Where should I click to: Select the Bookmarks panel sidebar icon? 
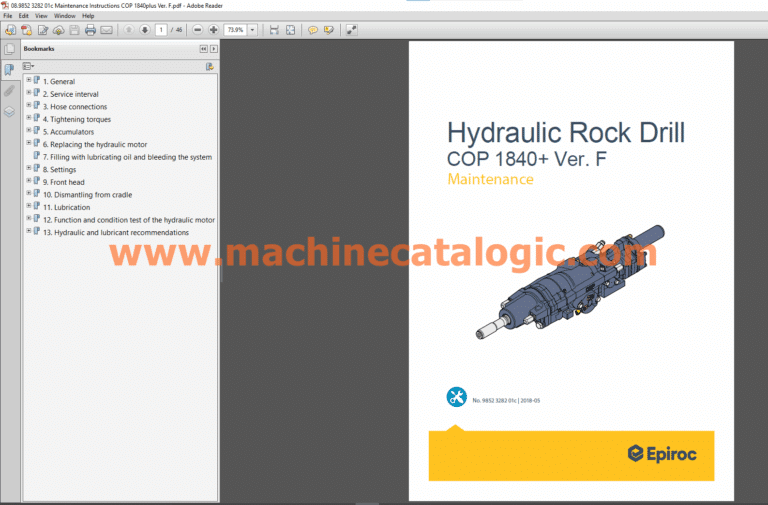click(x=9, y=70)
